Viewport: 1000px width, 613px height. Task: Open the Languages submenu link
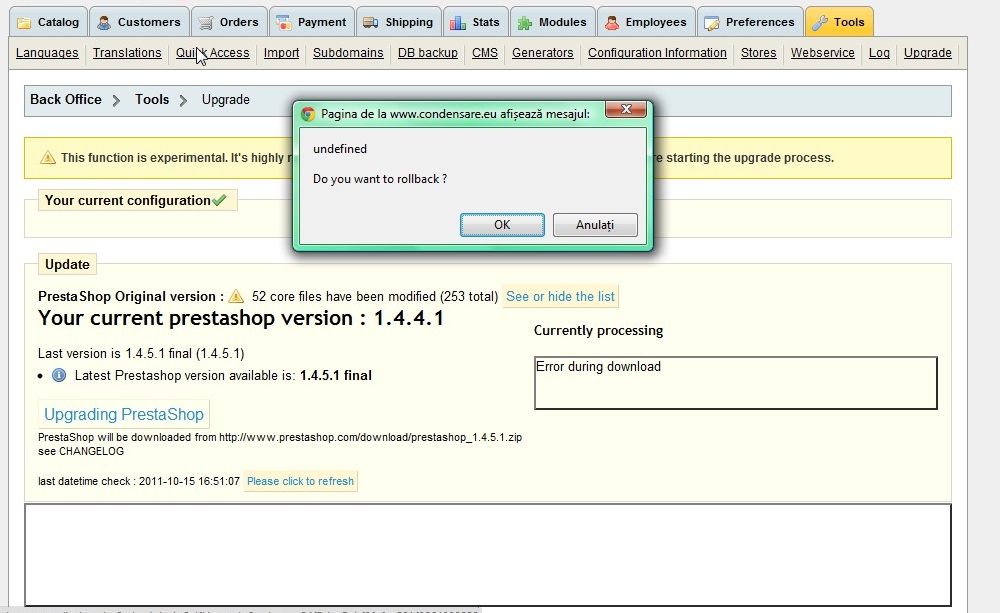47,53
